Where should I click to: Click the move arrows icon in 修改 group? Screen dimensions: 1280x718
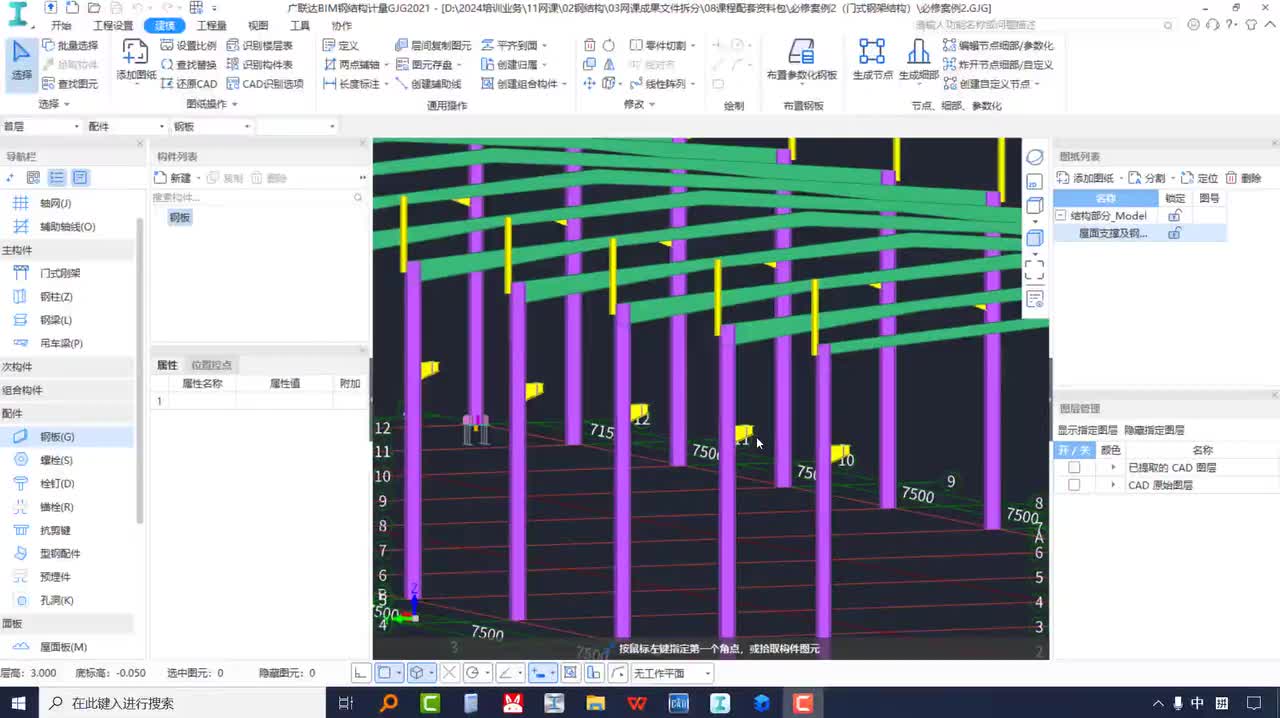589,84
